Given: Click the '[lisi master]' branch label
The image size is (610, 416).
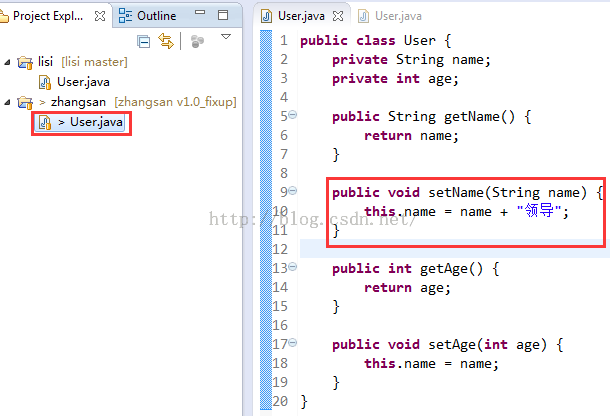Looking at the screenshot, I should 94,62.
